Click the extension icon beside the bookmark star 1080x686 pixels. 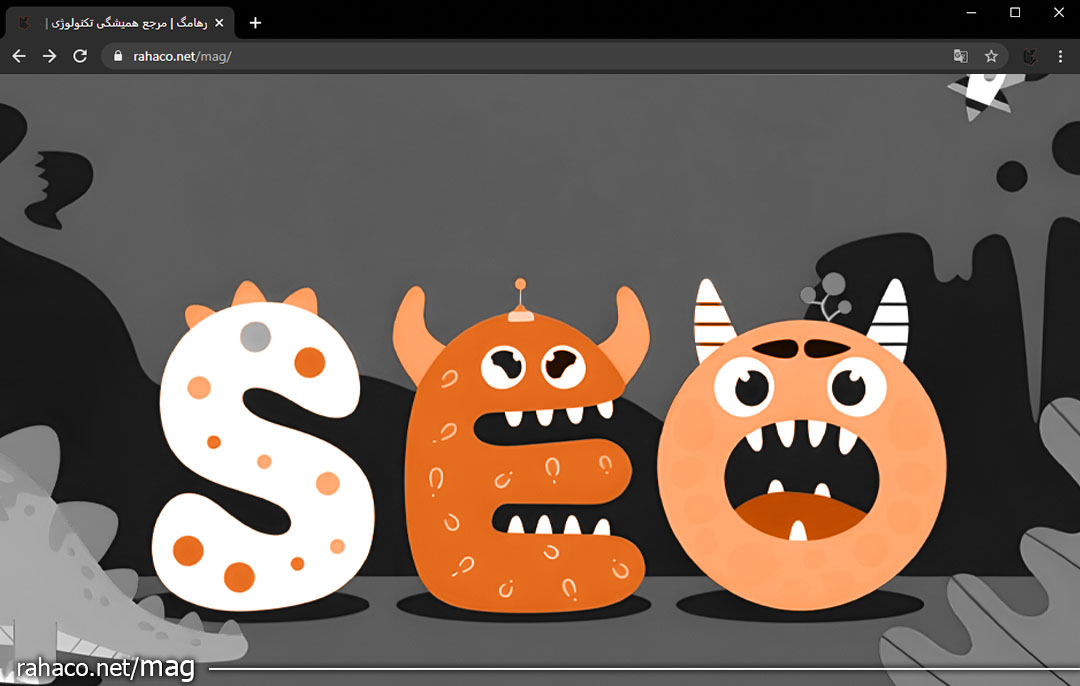(x=1030, y=56)
